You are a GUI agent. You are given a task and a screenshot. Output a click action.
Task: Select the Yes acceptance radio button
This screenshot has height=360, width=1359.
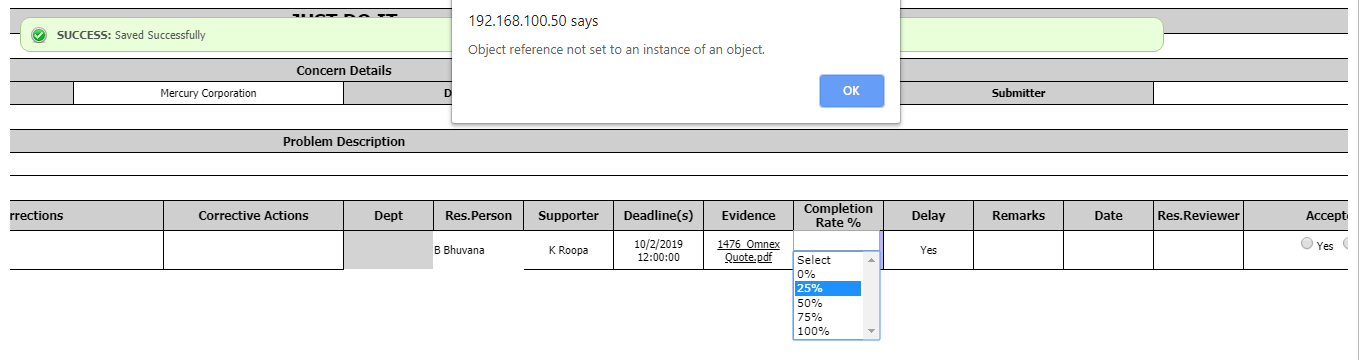pos(1307,244)
